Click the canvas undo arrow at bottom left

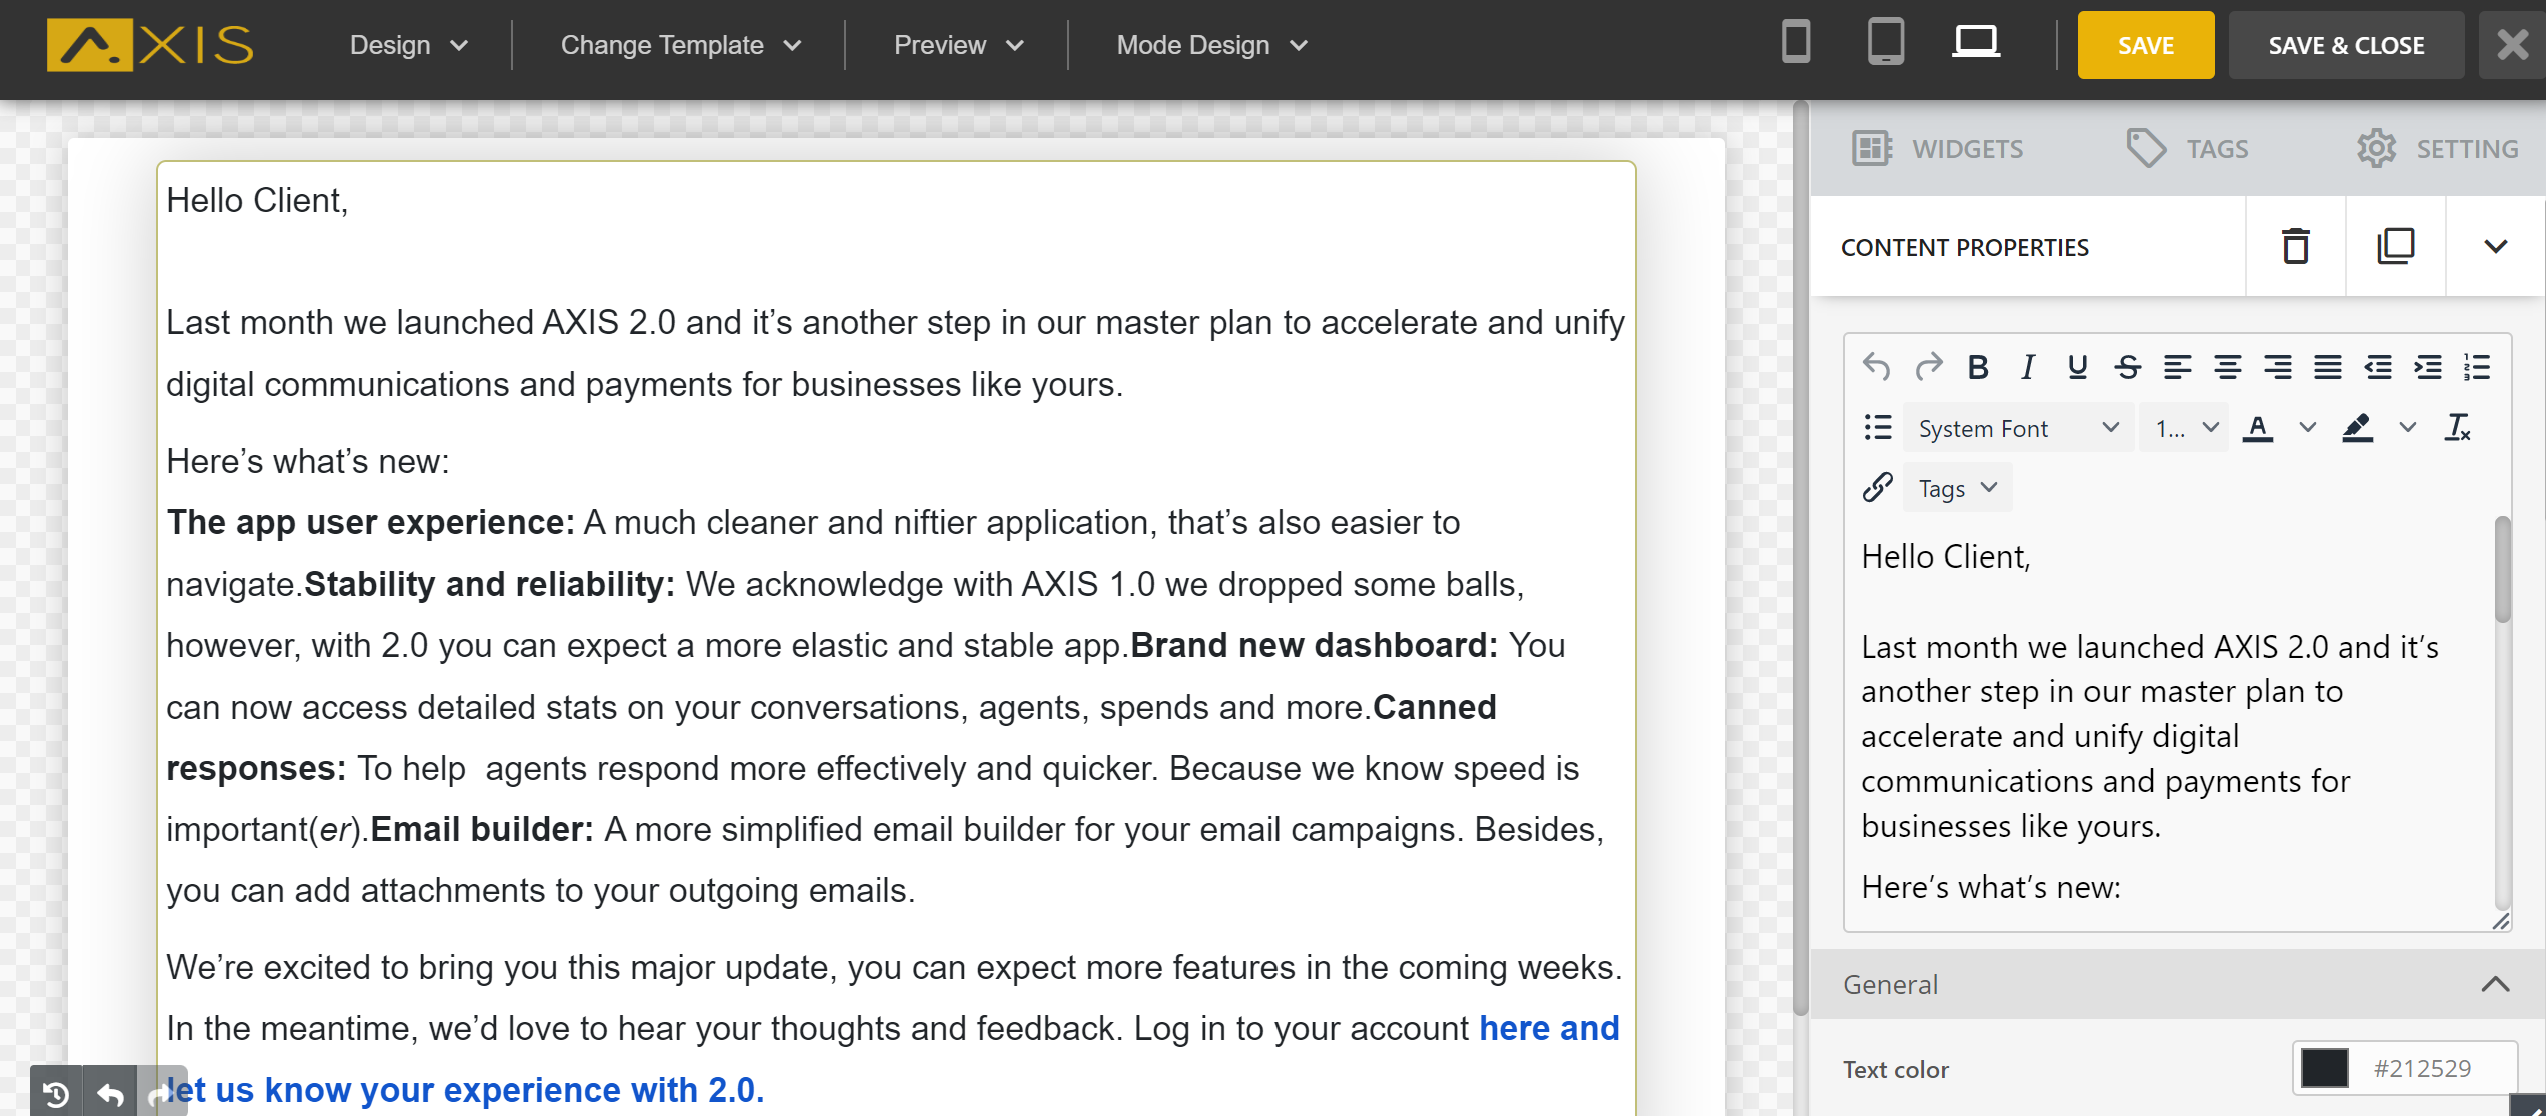(x=110, y=1094)
